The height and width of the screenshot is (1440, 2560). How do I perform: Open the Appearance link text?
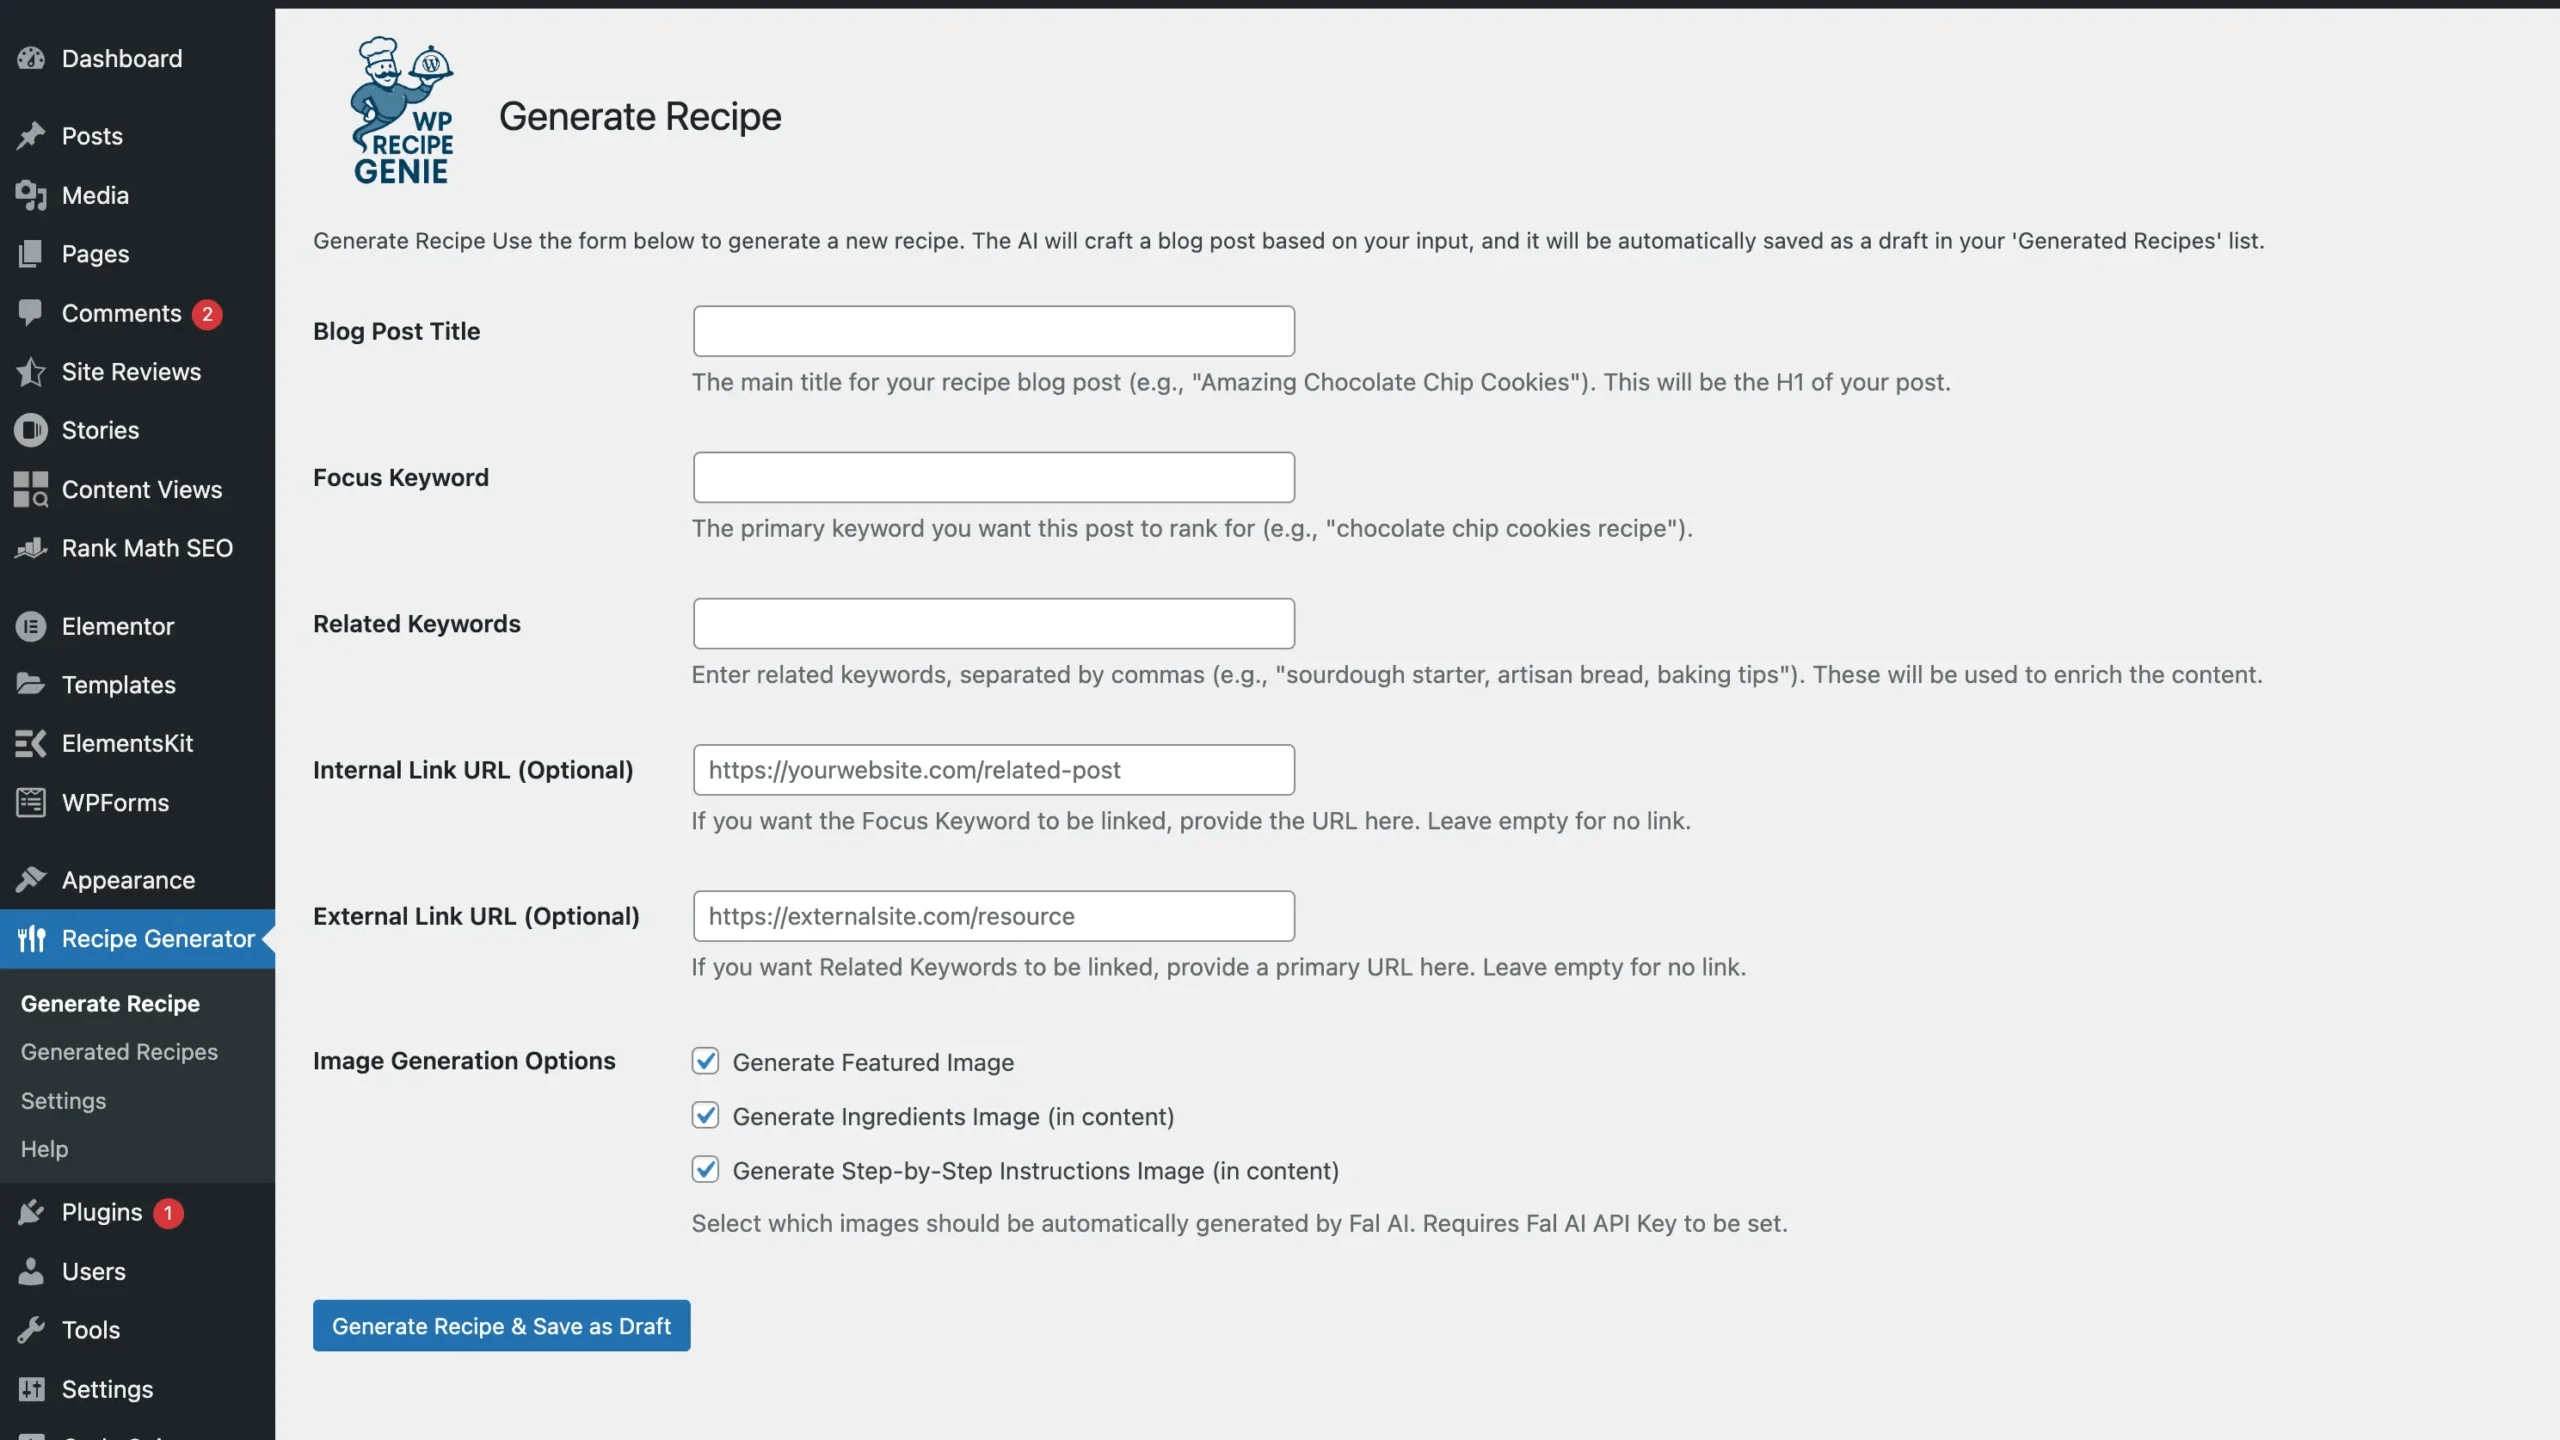[x=128, y=881]
